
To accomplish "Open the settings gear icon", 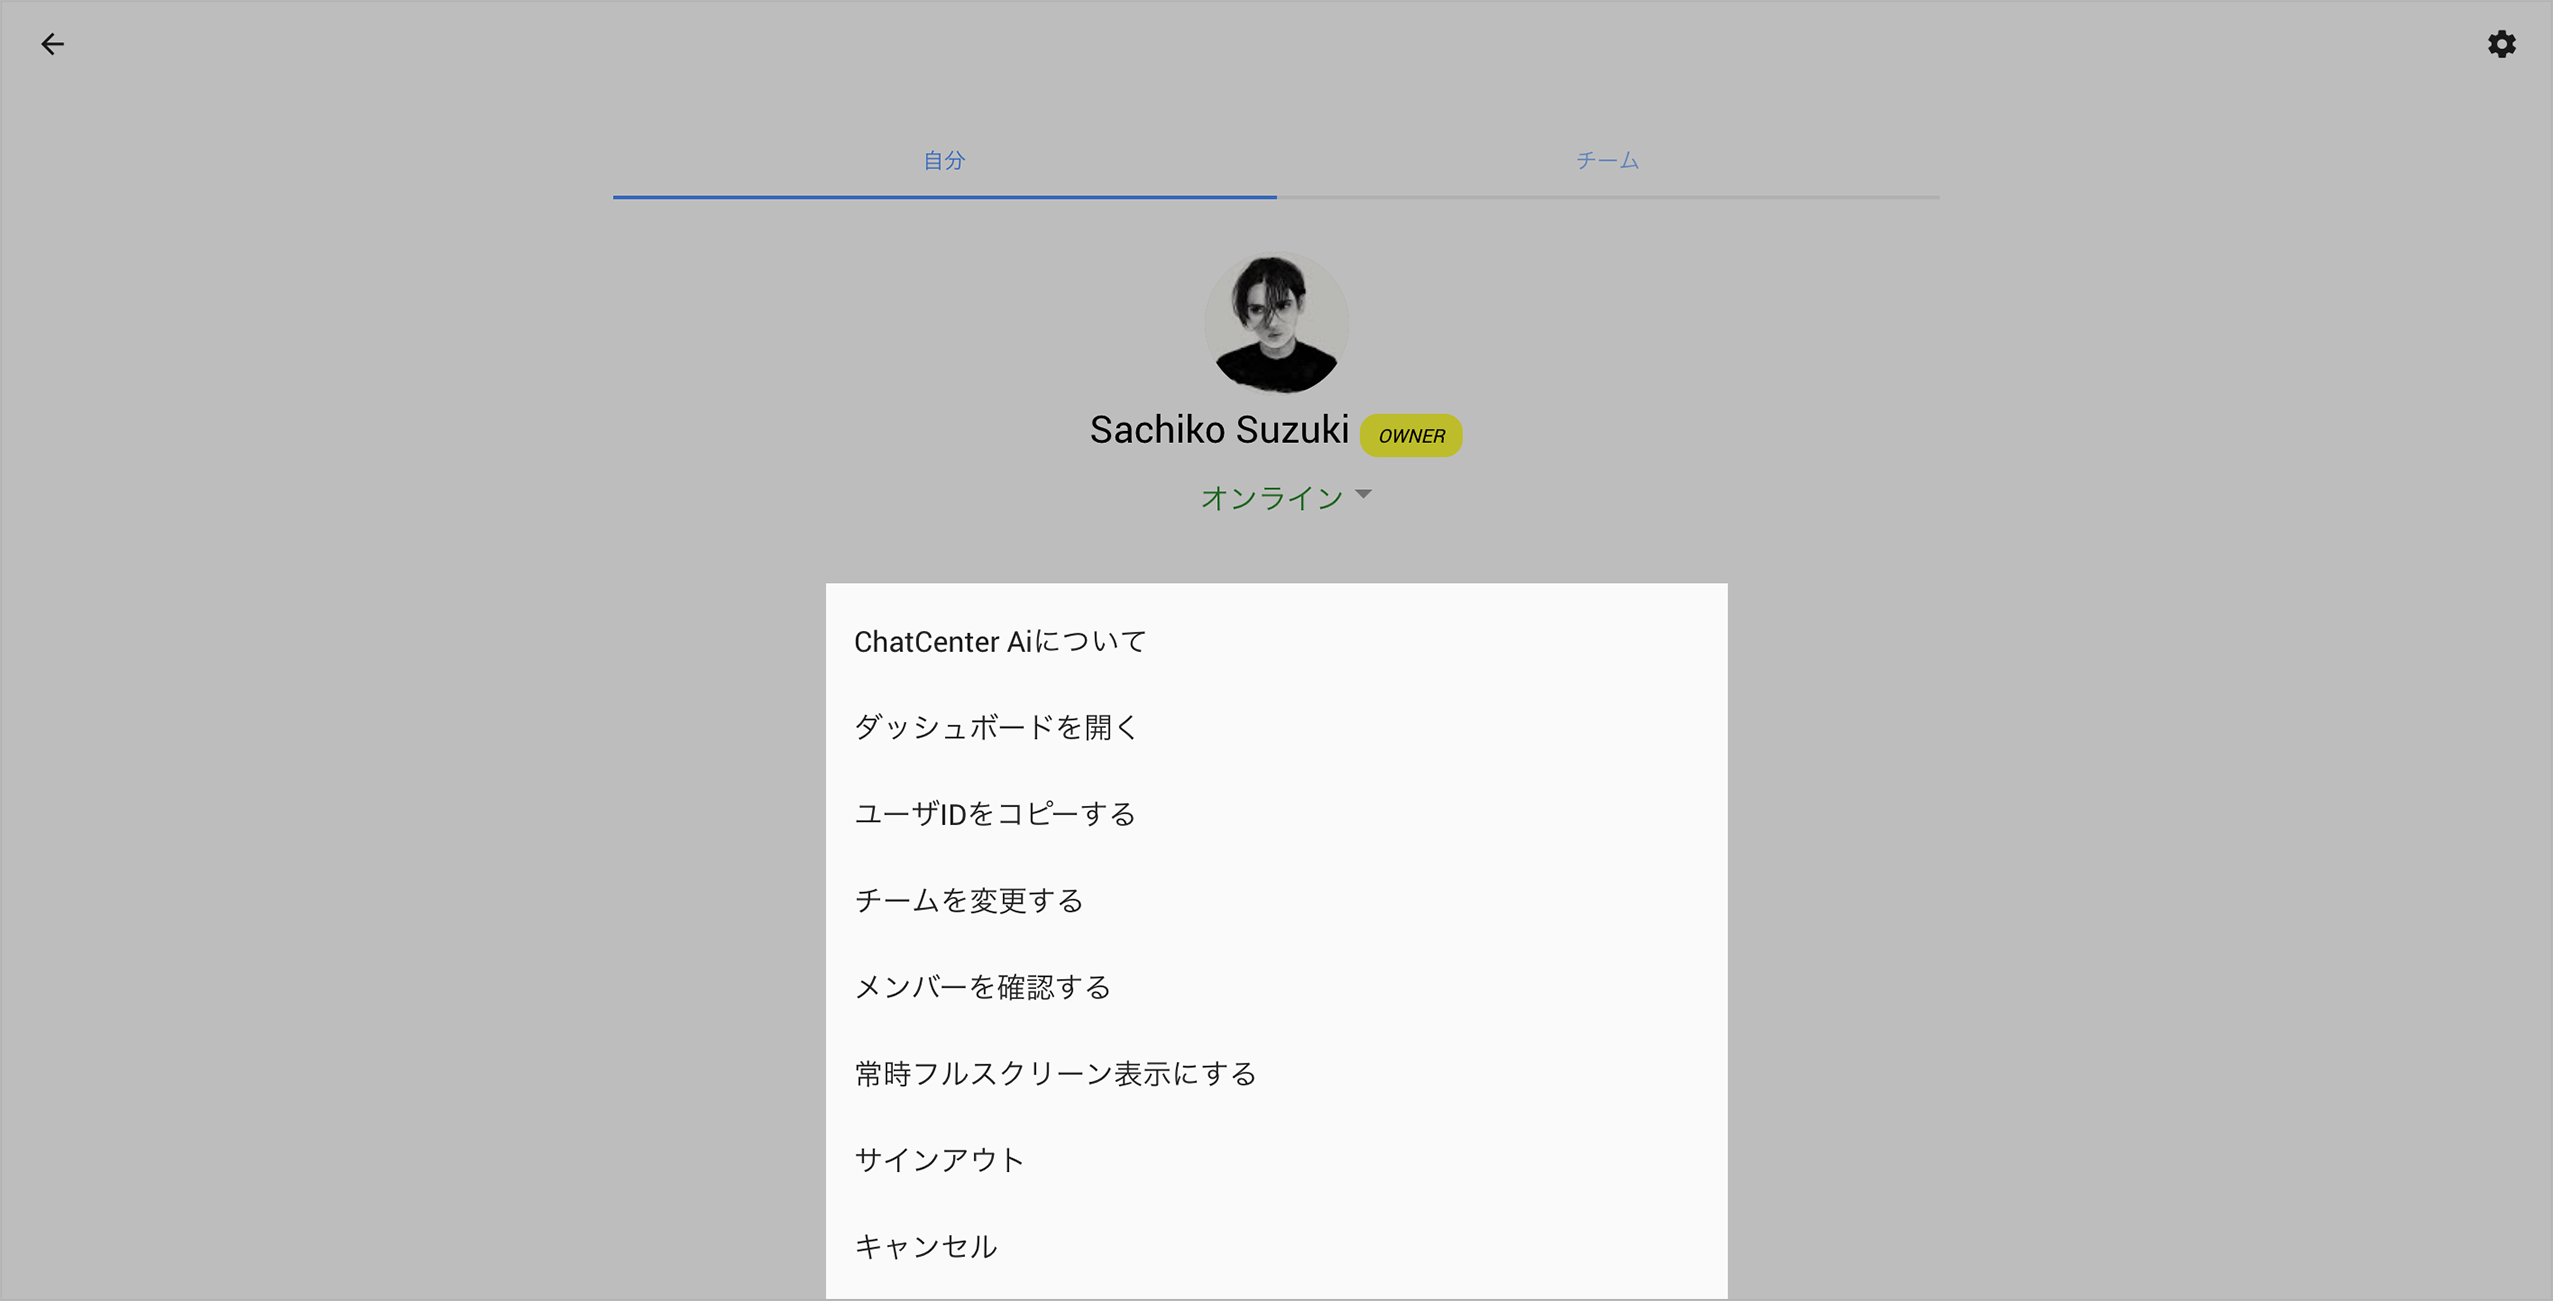I will (x=2501, y=44).
